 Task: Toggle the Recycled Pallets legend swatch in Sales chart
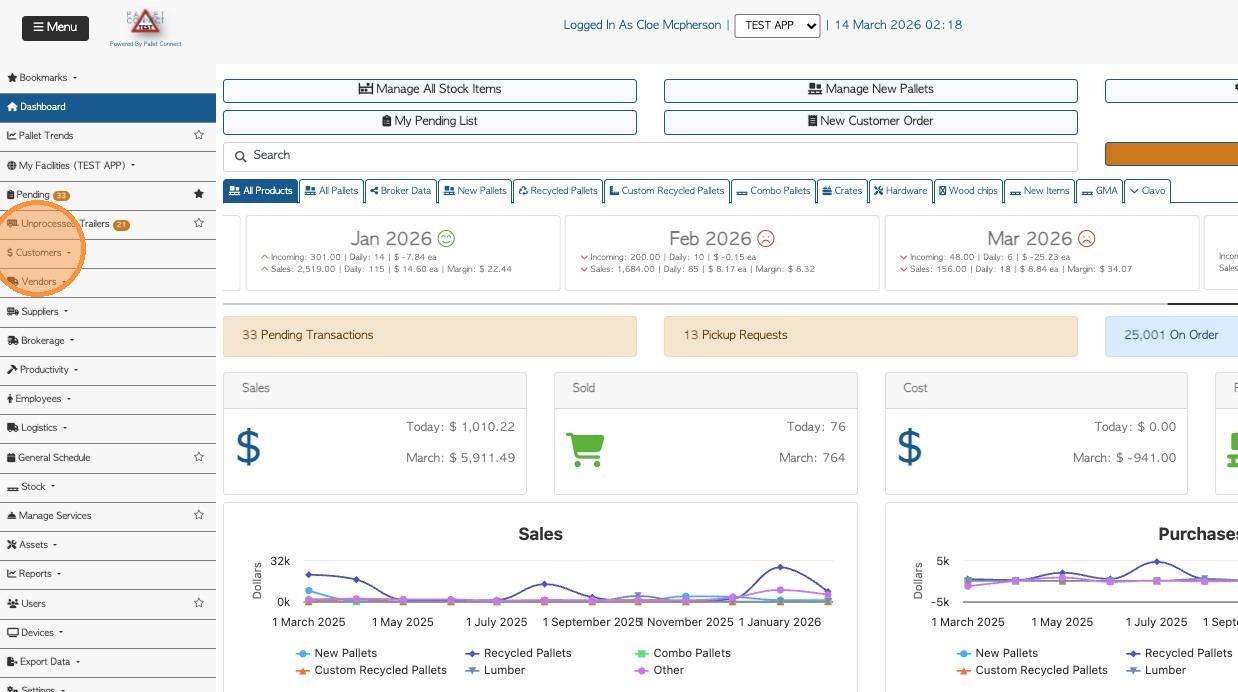[x=470, y=653]
